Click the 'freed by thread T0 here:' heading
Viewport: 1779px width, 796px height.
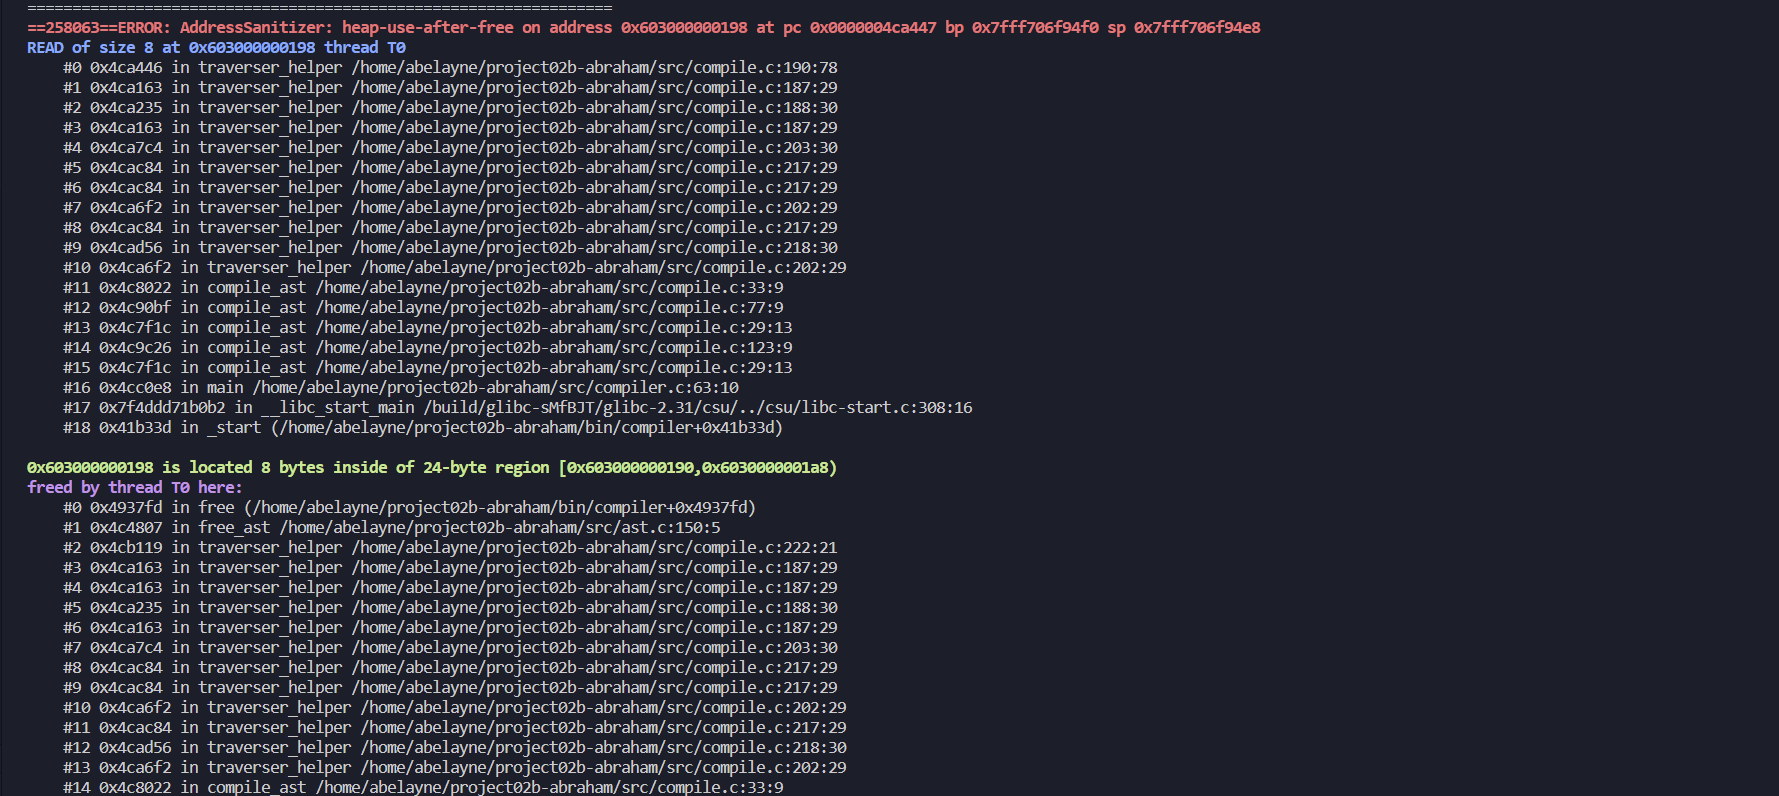coord(134,488)
